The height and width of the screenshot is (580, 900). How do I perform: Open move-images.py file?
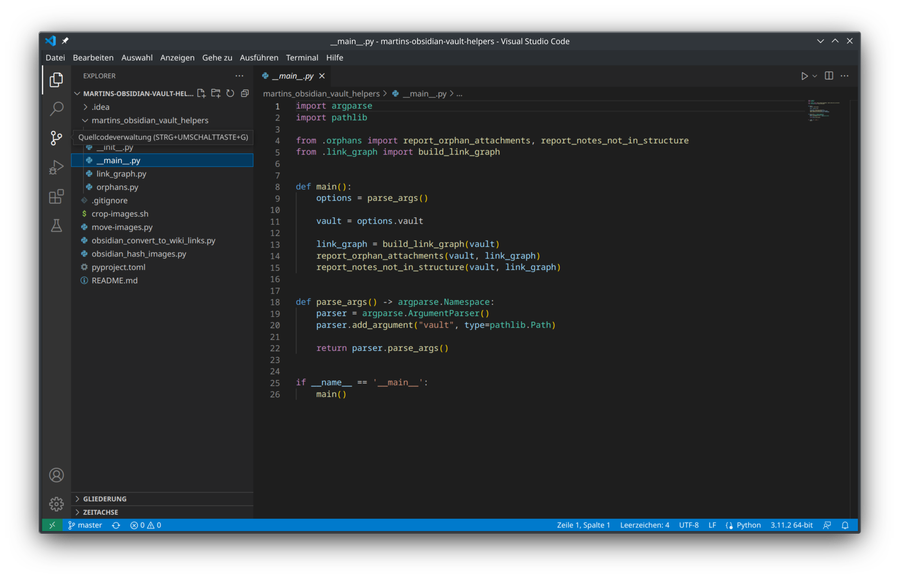point(162,227)
